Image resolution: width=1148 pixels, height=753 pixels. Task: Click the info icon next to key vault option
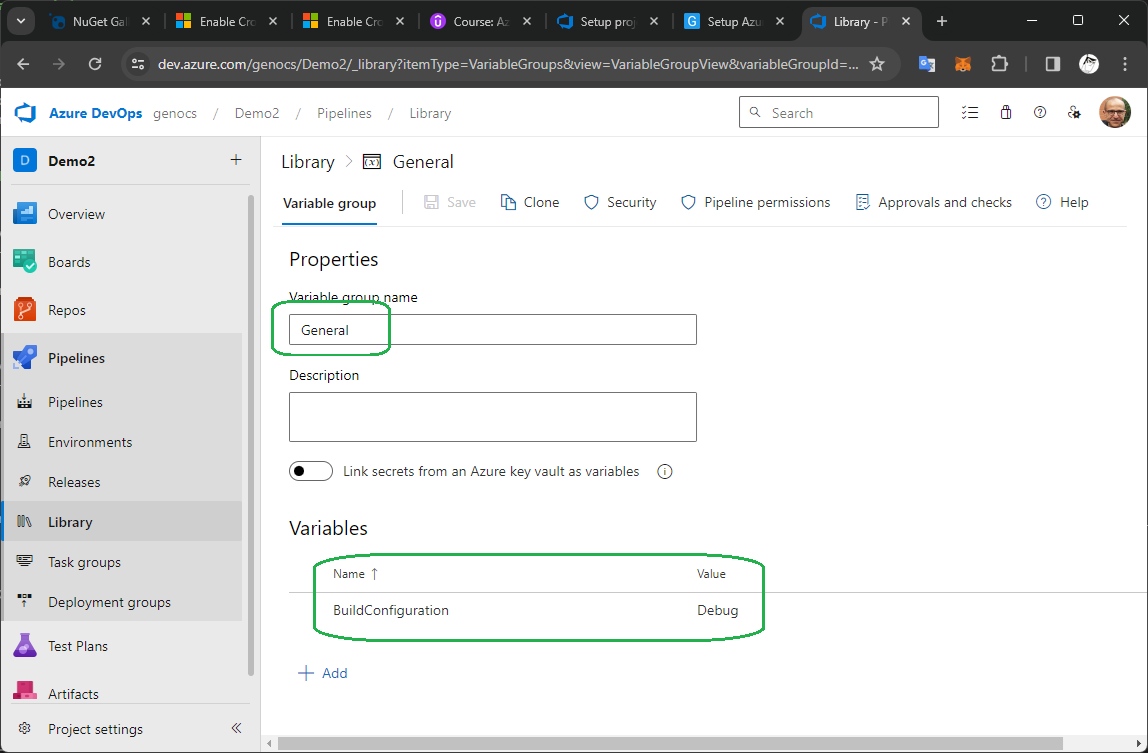point(664,472)
